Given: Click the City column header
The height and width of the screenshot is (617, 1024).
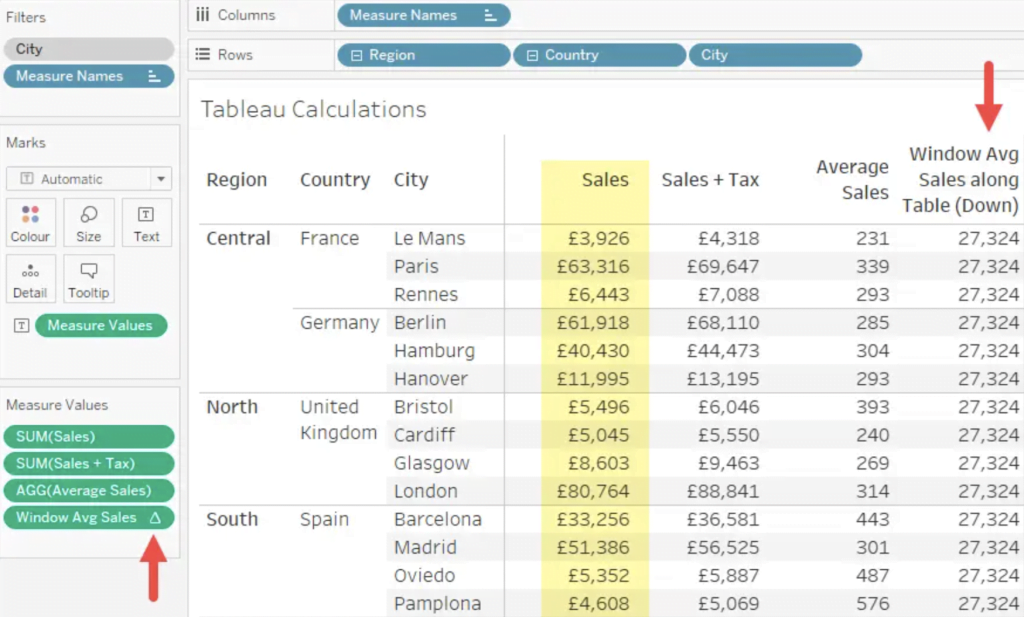Looking at the screenshot, I should point(411,180).
